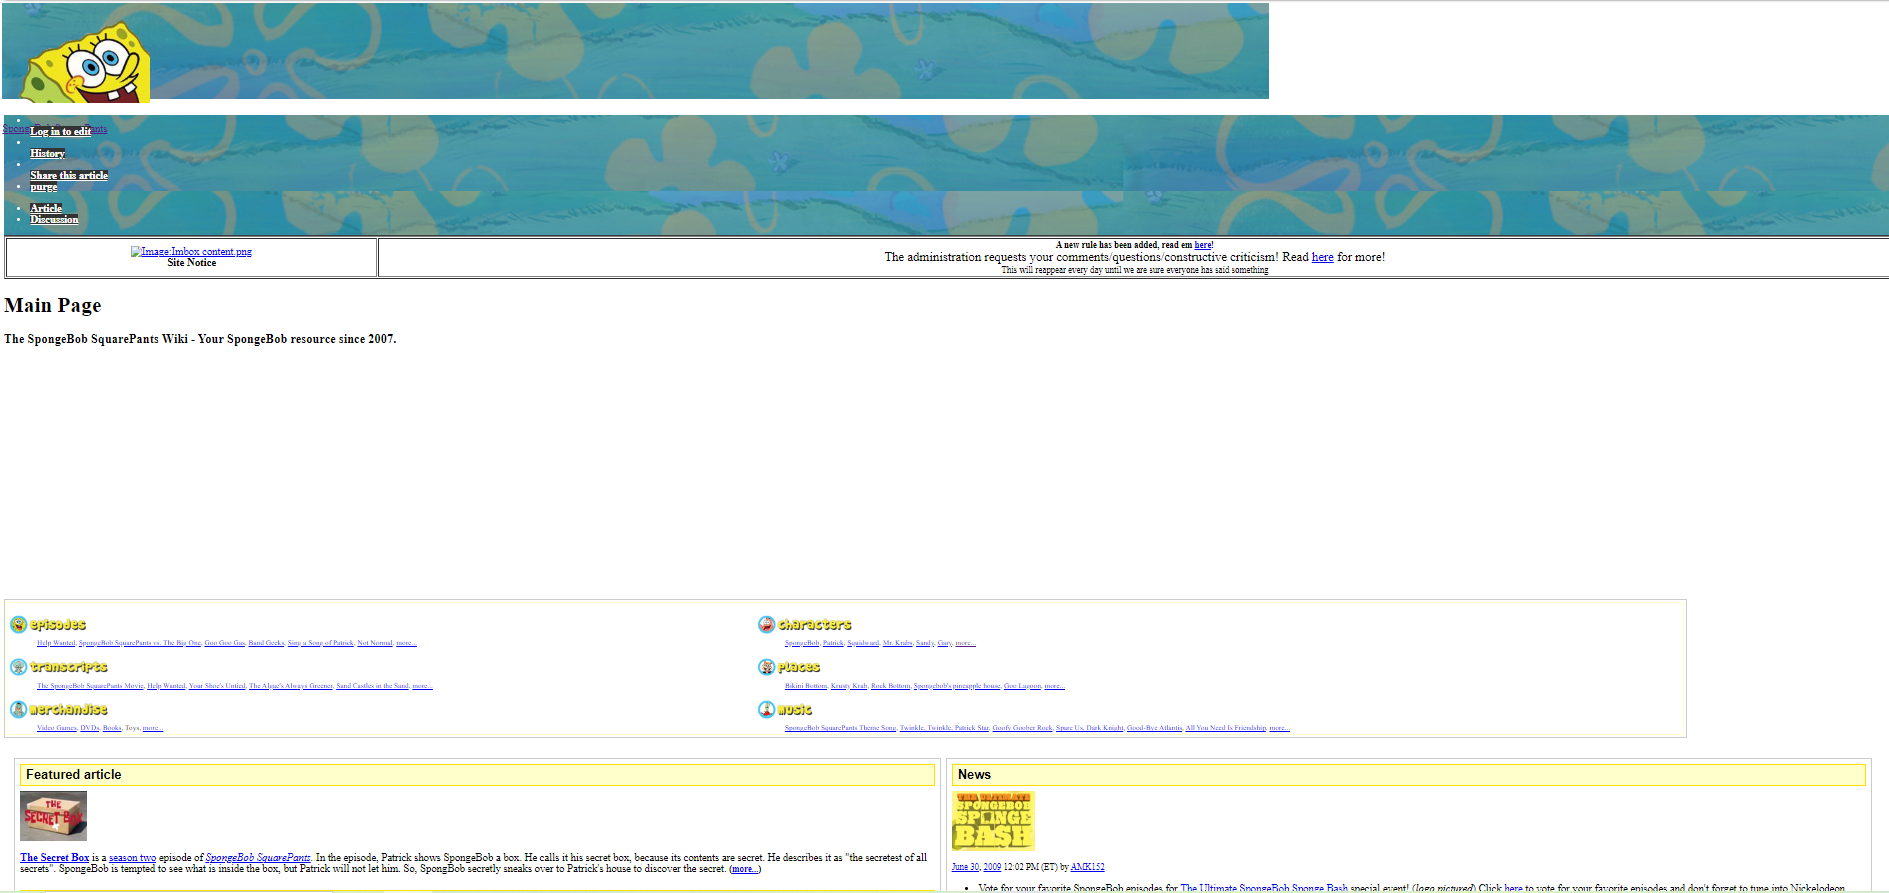This screenshot has height=893, width=1889.
Task: Switch to the Article tab
Action: pos(46,208)
